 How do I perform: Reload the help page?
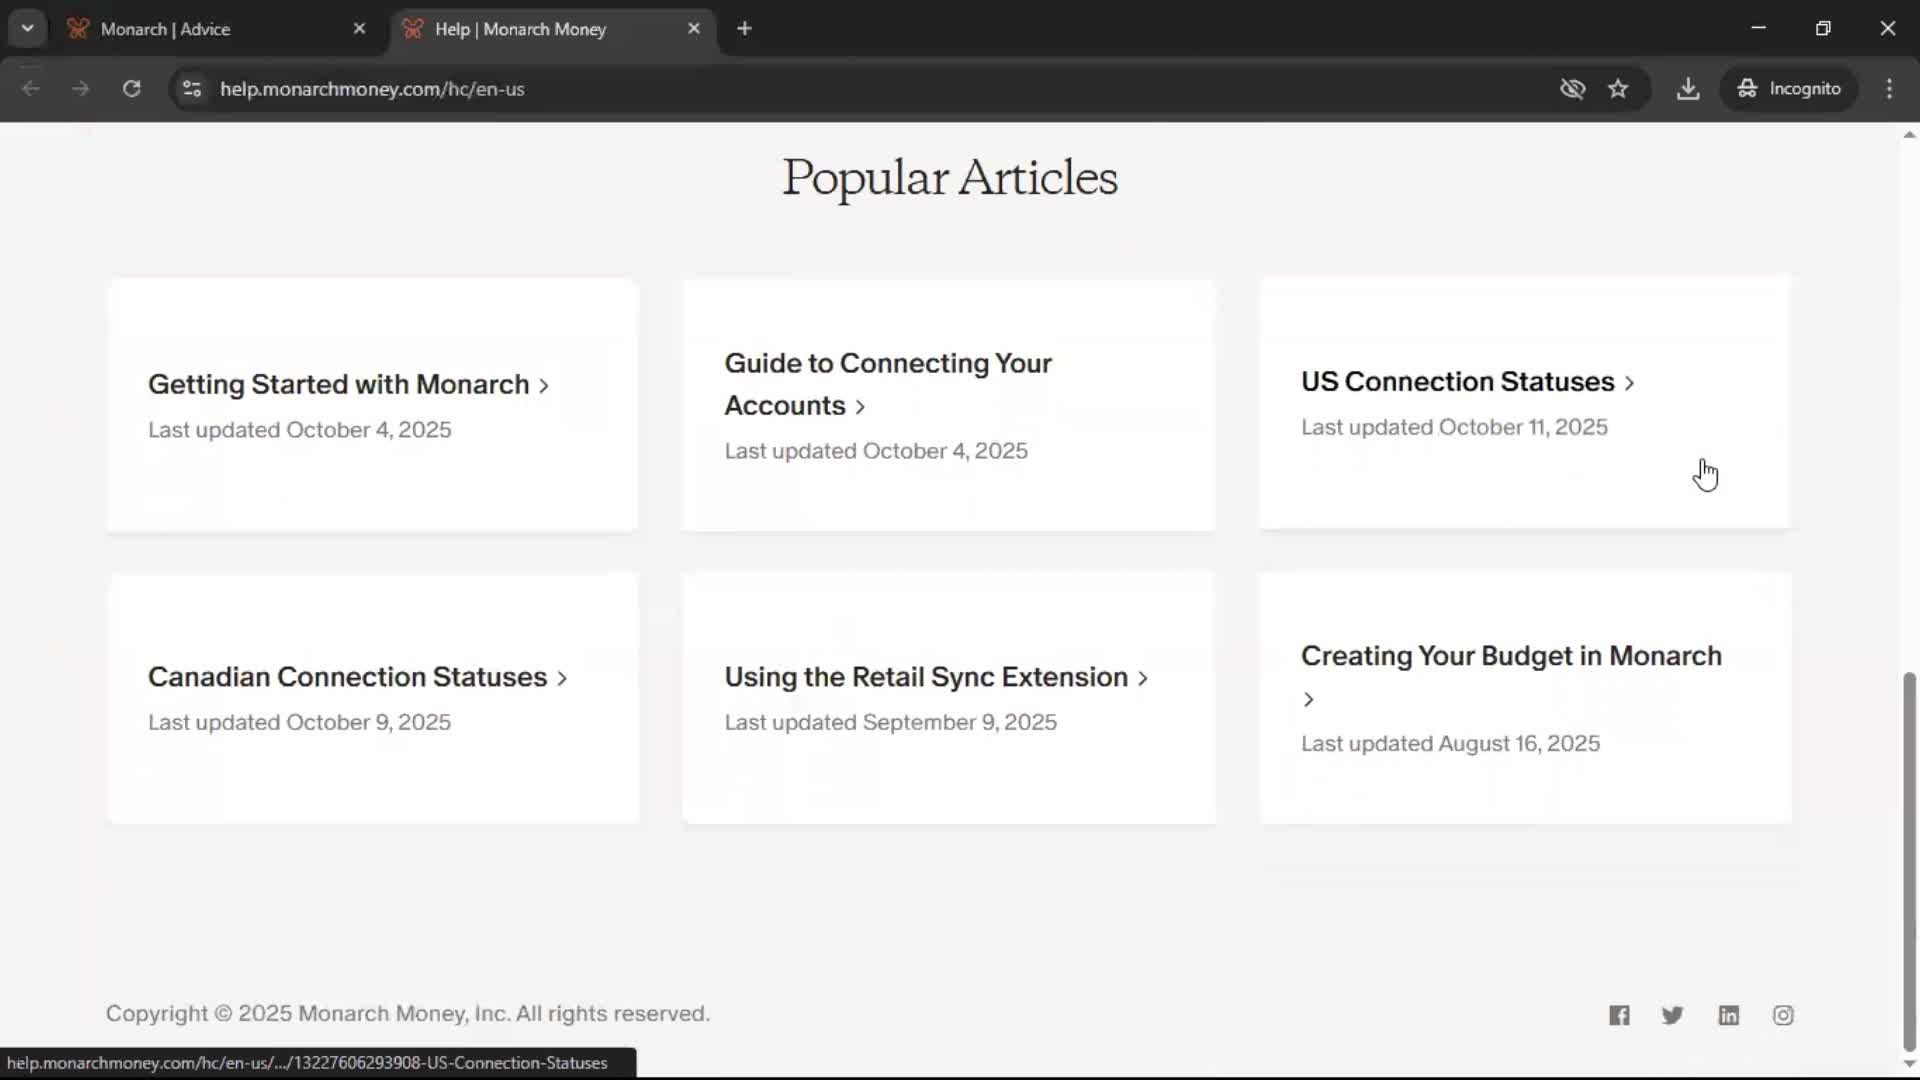pyautogui.click(x=131, y=89)
